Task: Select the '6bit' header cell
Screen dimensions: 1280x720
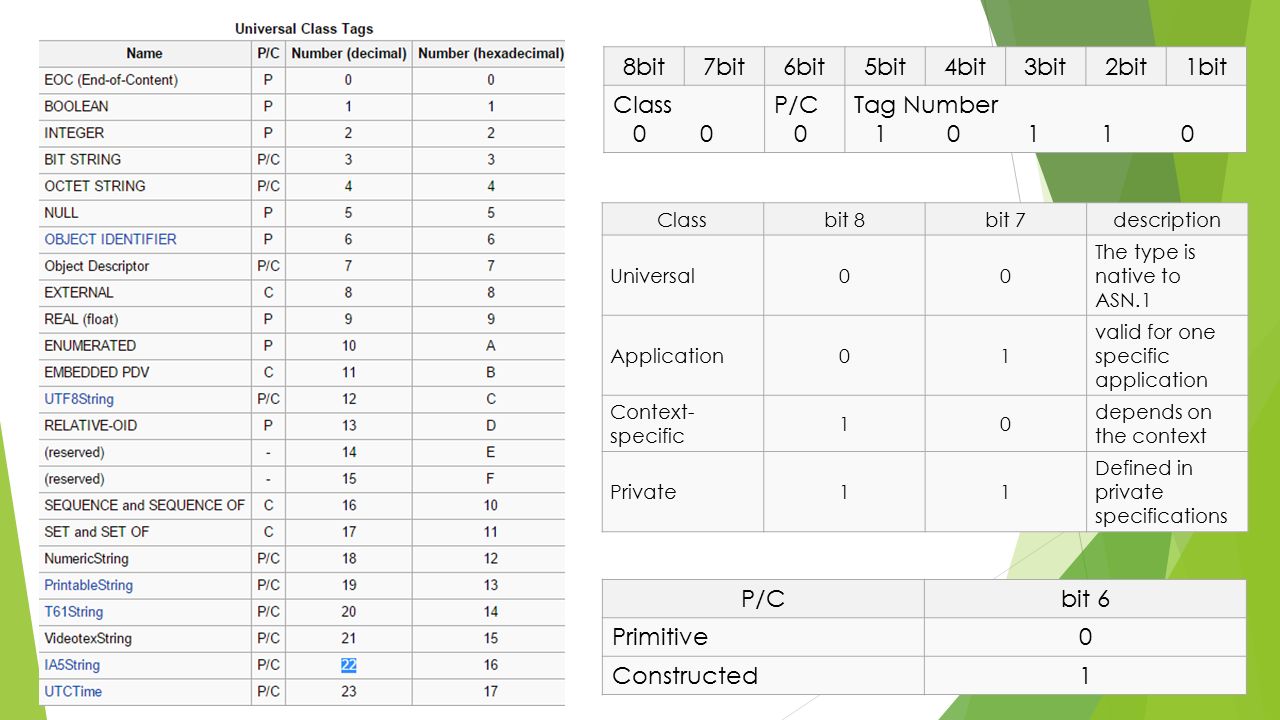Action: 804,67
